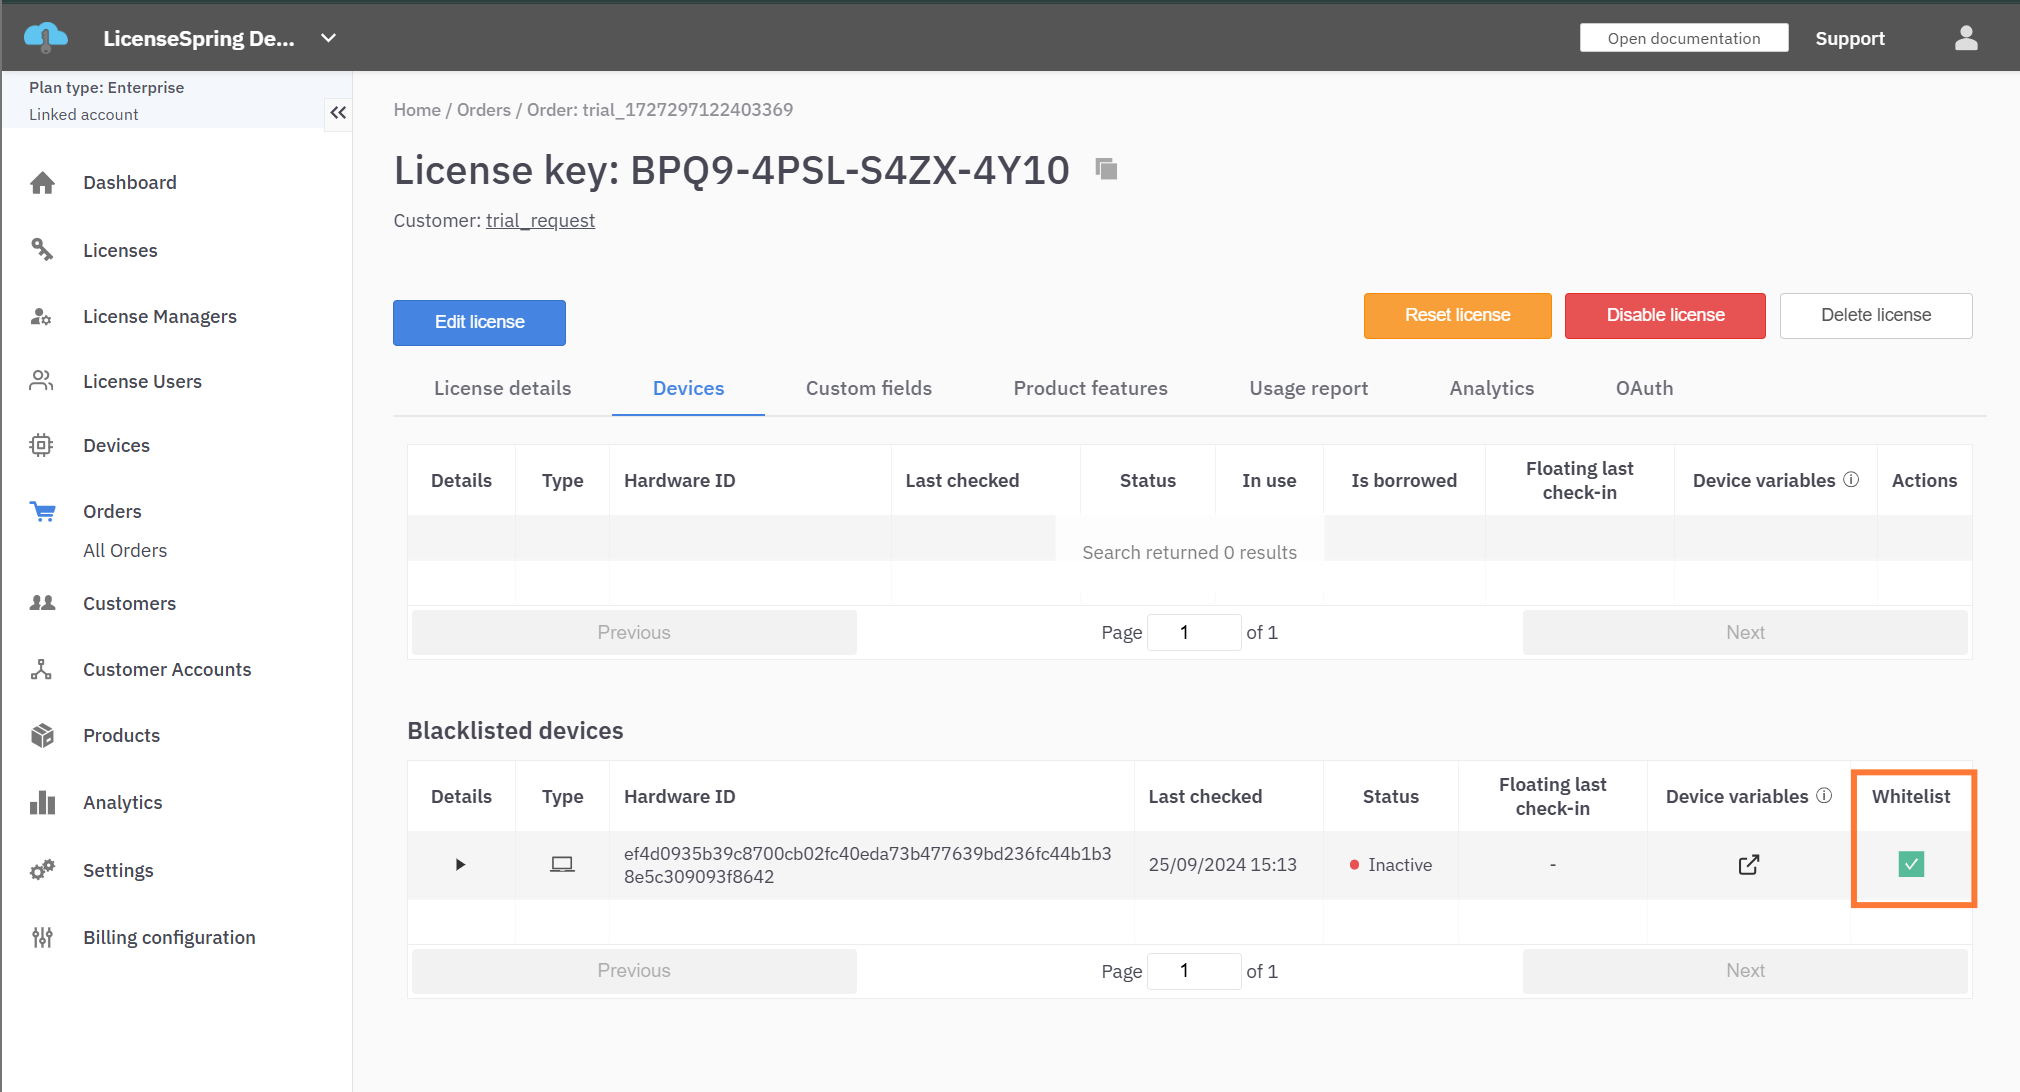
Task: Click the Disable license button
Action: 1665,316
